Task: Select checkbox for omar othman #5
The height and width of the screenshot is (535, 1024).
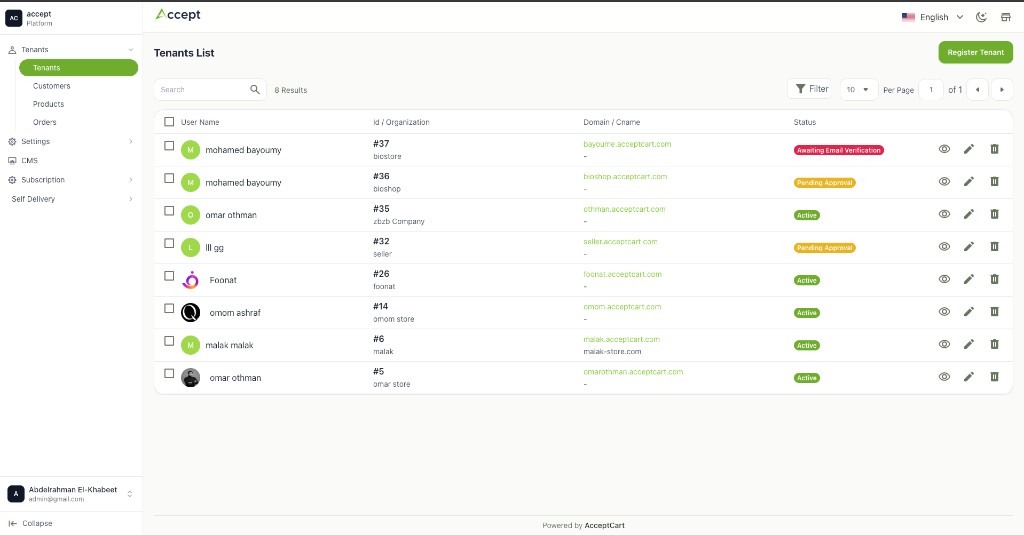Action: click(x=169, y=374)
